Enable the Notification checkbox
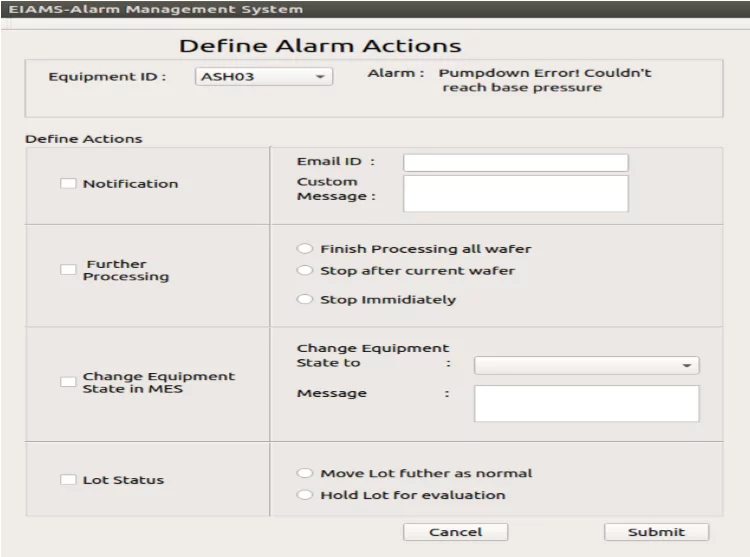 [x=68, y=184]
